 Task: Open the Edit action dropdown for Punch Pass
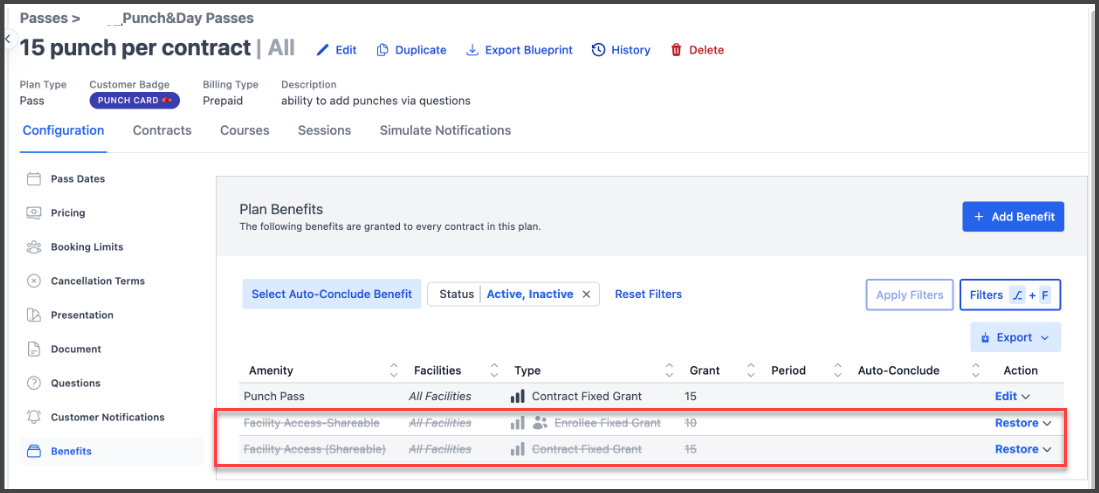pyautogui.click(x=1012, y=396)
